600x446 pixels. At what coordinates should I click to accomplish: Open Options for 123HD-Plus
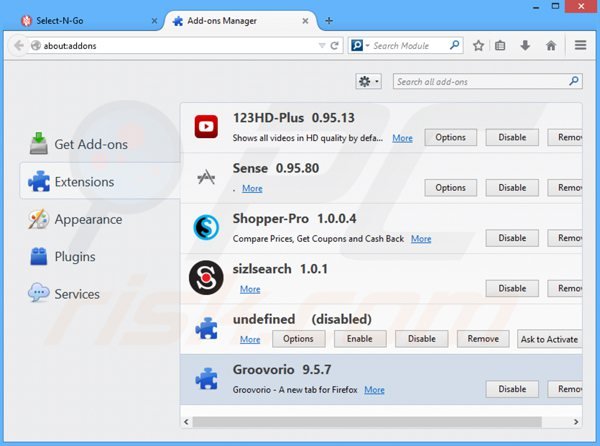pos(450,137)
